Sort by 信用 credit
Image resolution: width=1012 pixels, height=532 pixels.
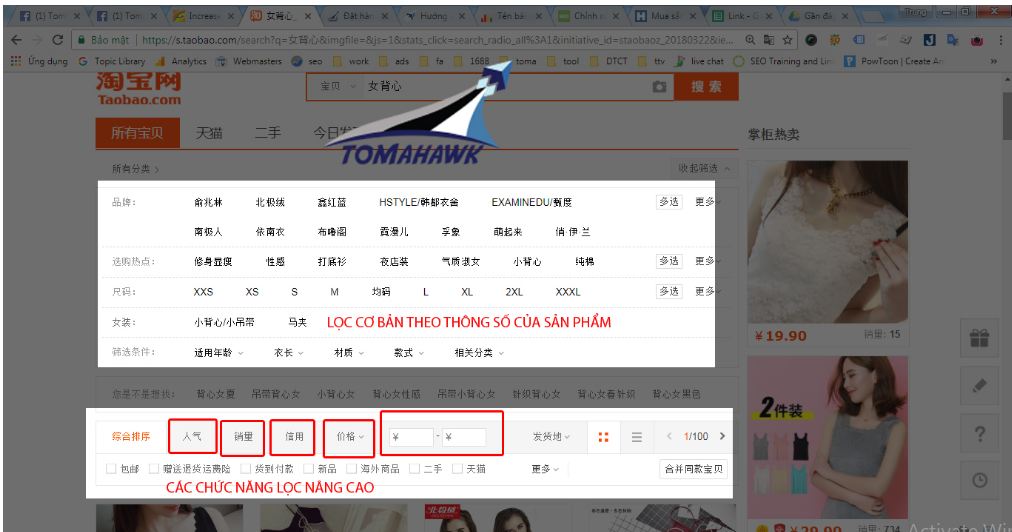click(x=294, y=437)
